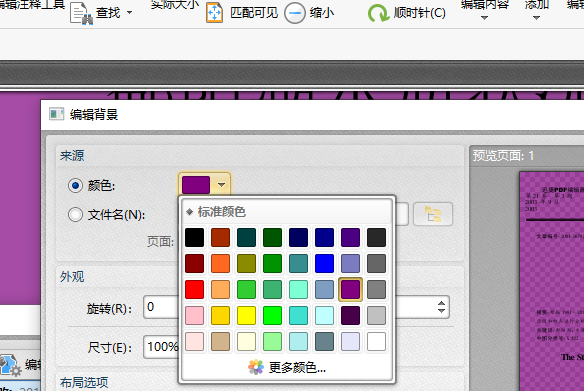The height and width of the screenshot is (391, 584).
Task: Click the browse file folder icon
Action: pos(433,214)
